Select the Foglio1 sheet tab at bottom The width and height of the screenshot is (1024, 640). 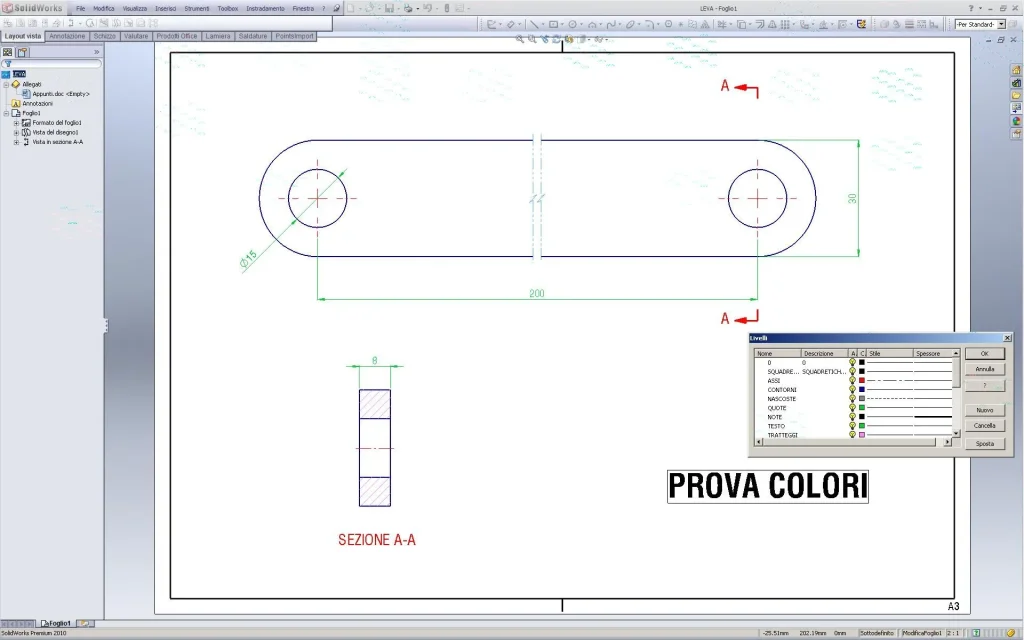point(56,624)
